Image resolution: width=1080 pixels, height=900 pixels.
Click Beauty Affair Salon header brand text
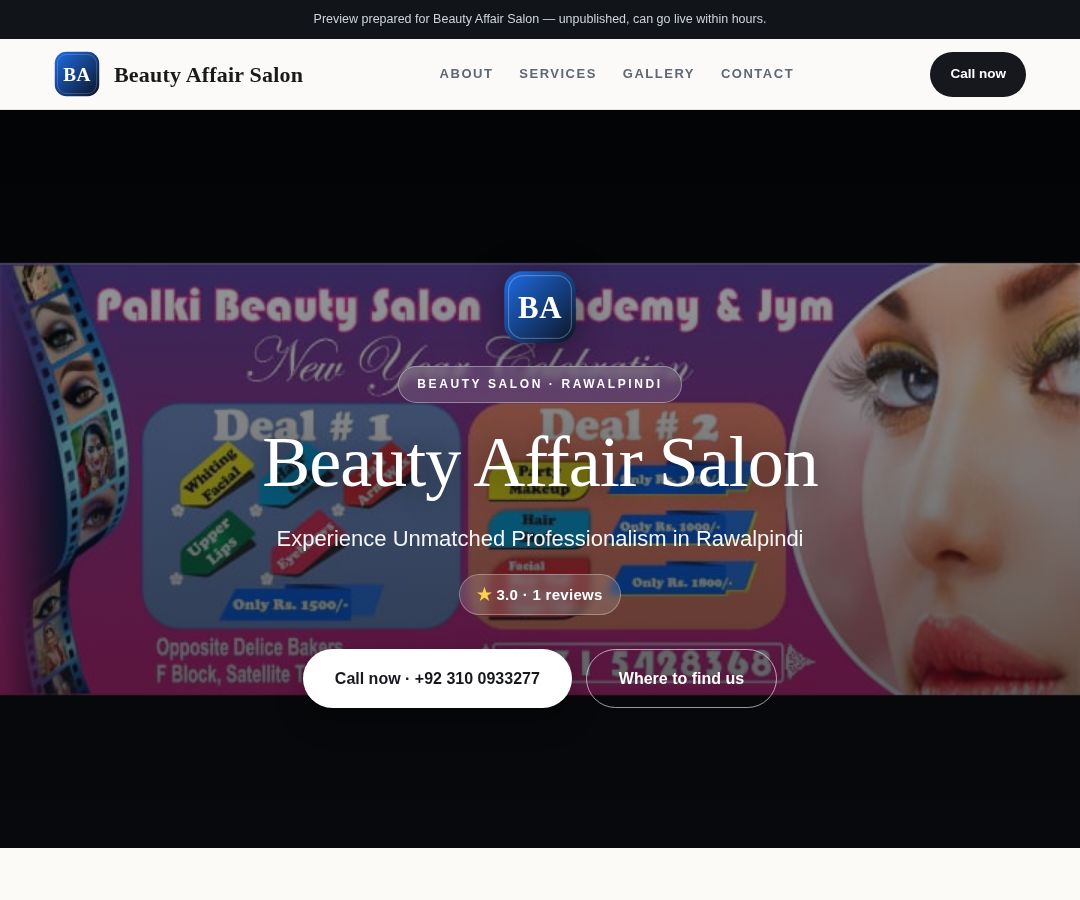pos(209,74)
